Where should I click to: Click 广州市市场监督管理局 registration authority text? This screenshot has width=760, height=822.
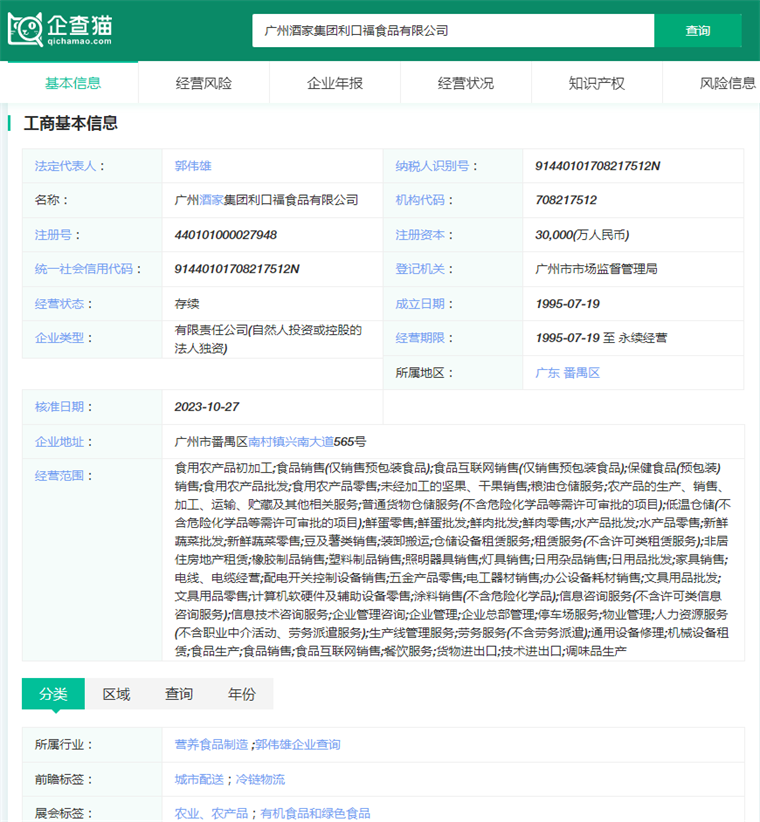pyautogui.click(x=596, y=269)
